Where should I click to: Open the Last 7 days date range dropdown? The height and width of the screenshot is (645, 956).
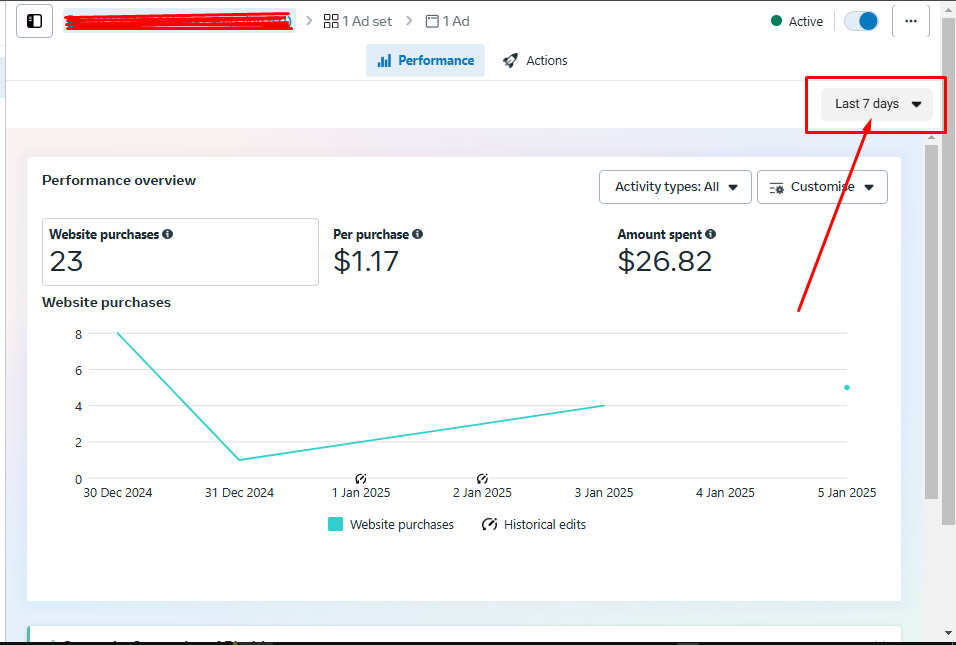[x=877, y=104]
